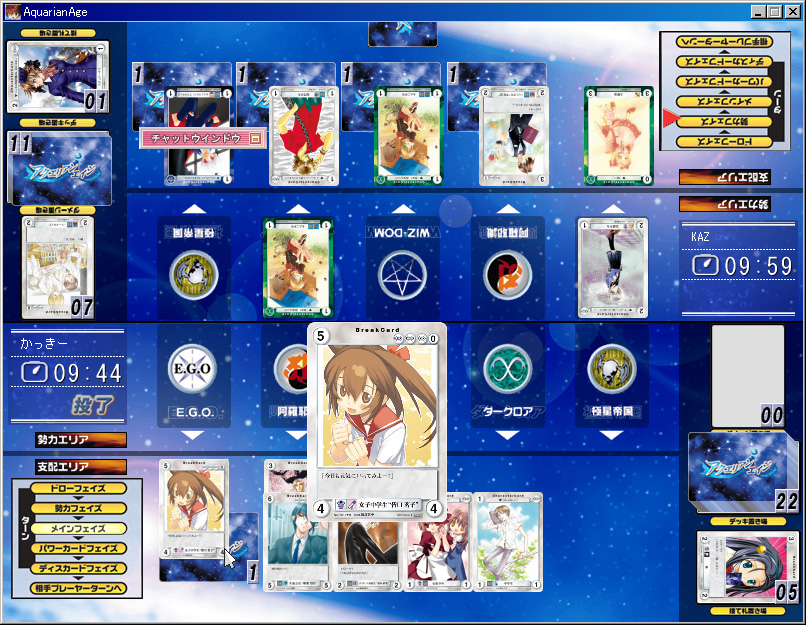The height and width of the screenshot is (625, 806).
Task: Select 勢力フェイズ in player phase list
Action: 79,508
